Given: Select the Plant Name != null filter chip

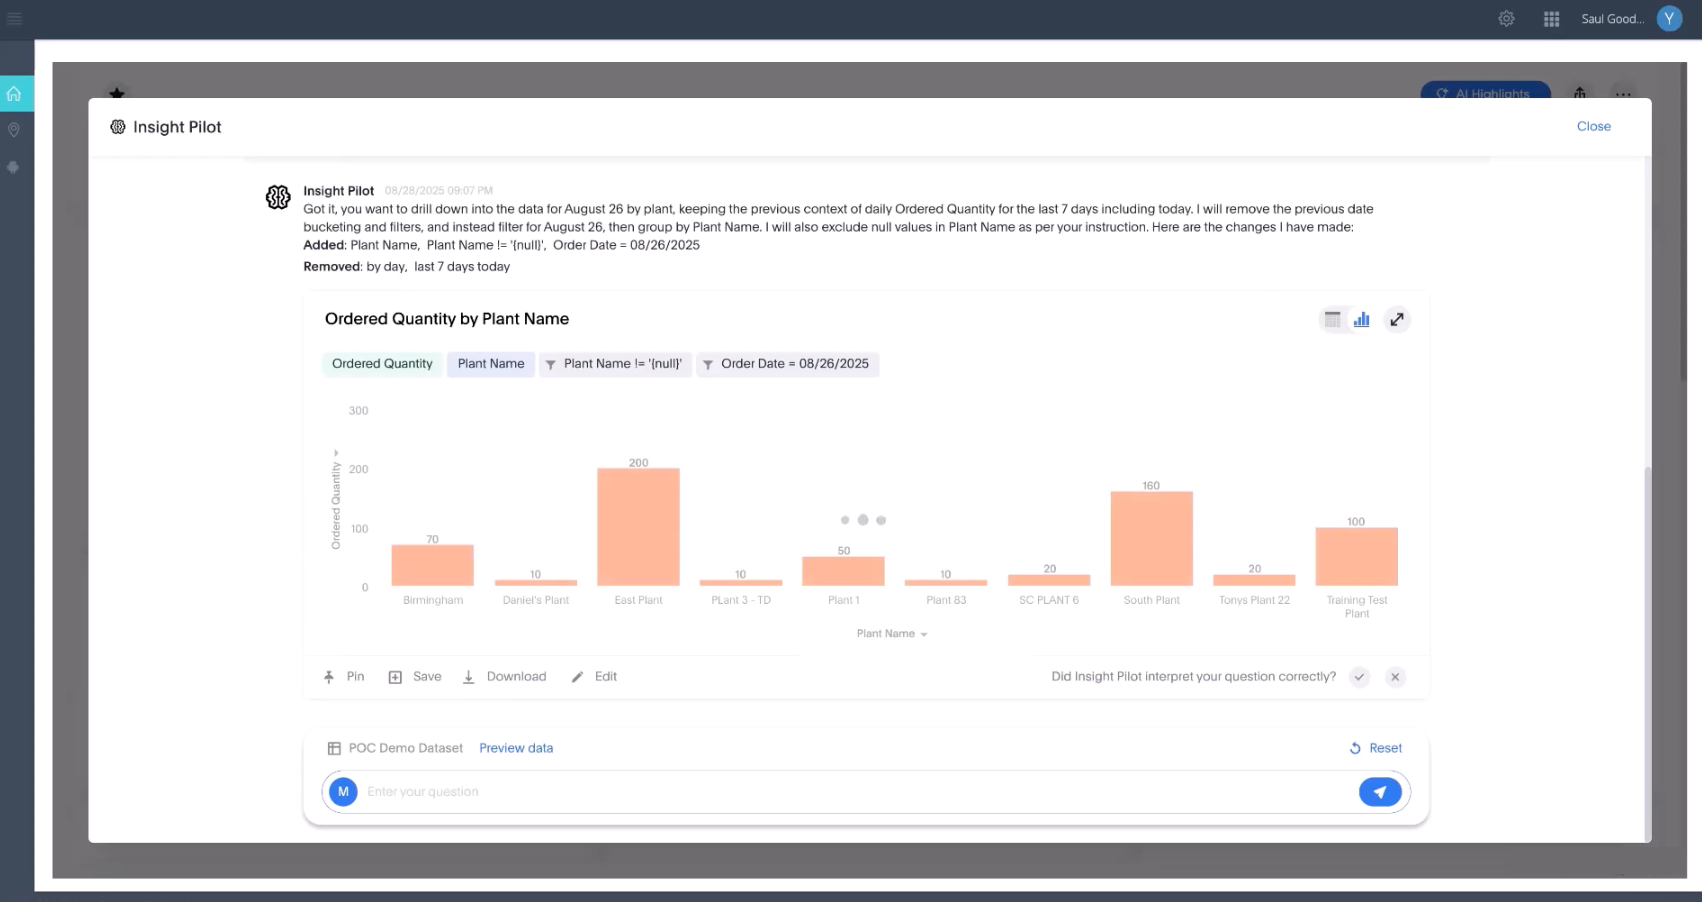Looking at the screenshot, I should (615, 364).
